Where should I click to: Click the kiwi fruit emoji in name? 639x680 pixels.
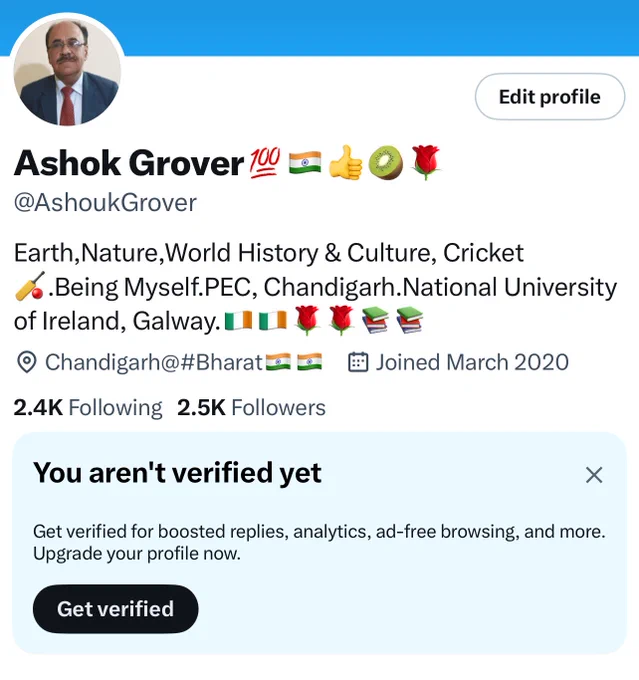386,163
